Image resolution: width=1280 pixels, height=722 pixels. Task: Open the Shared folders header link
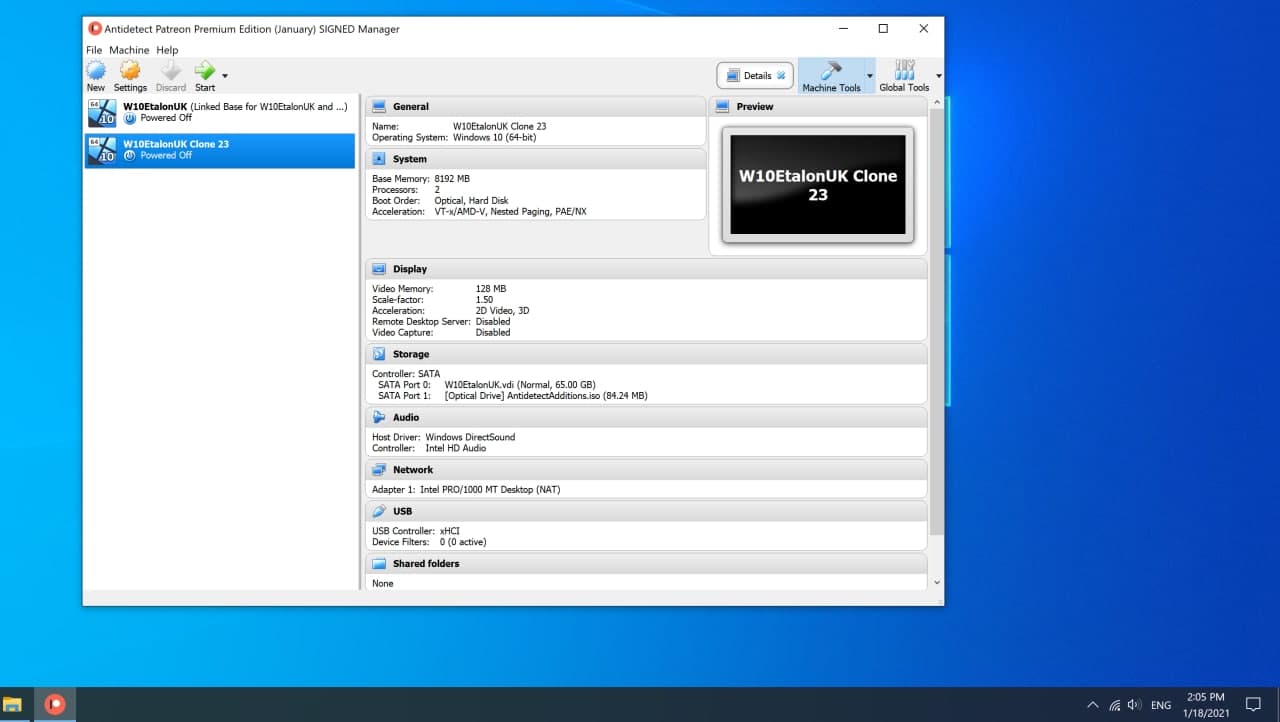click(x=426, y=564)
